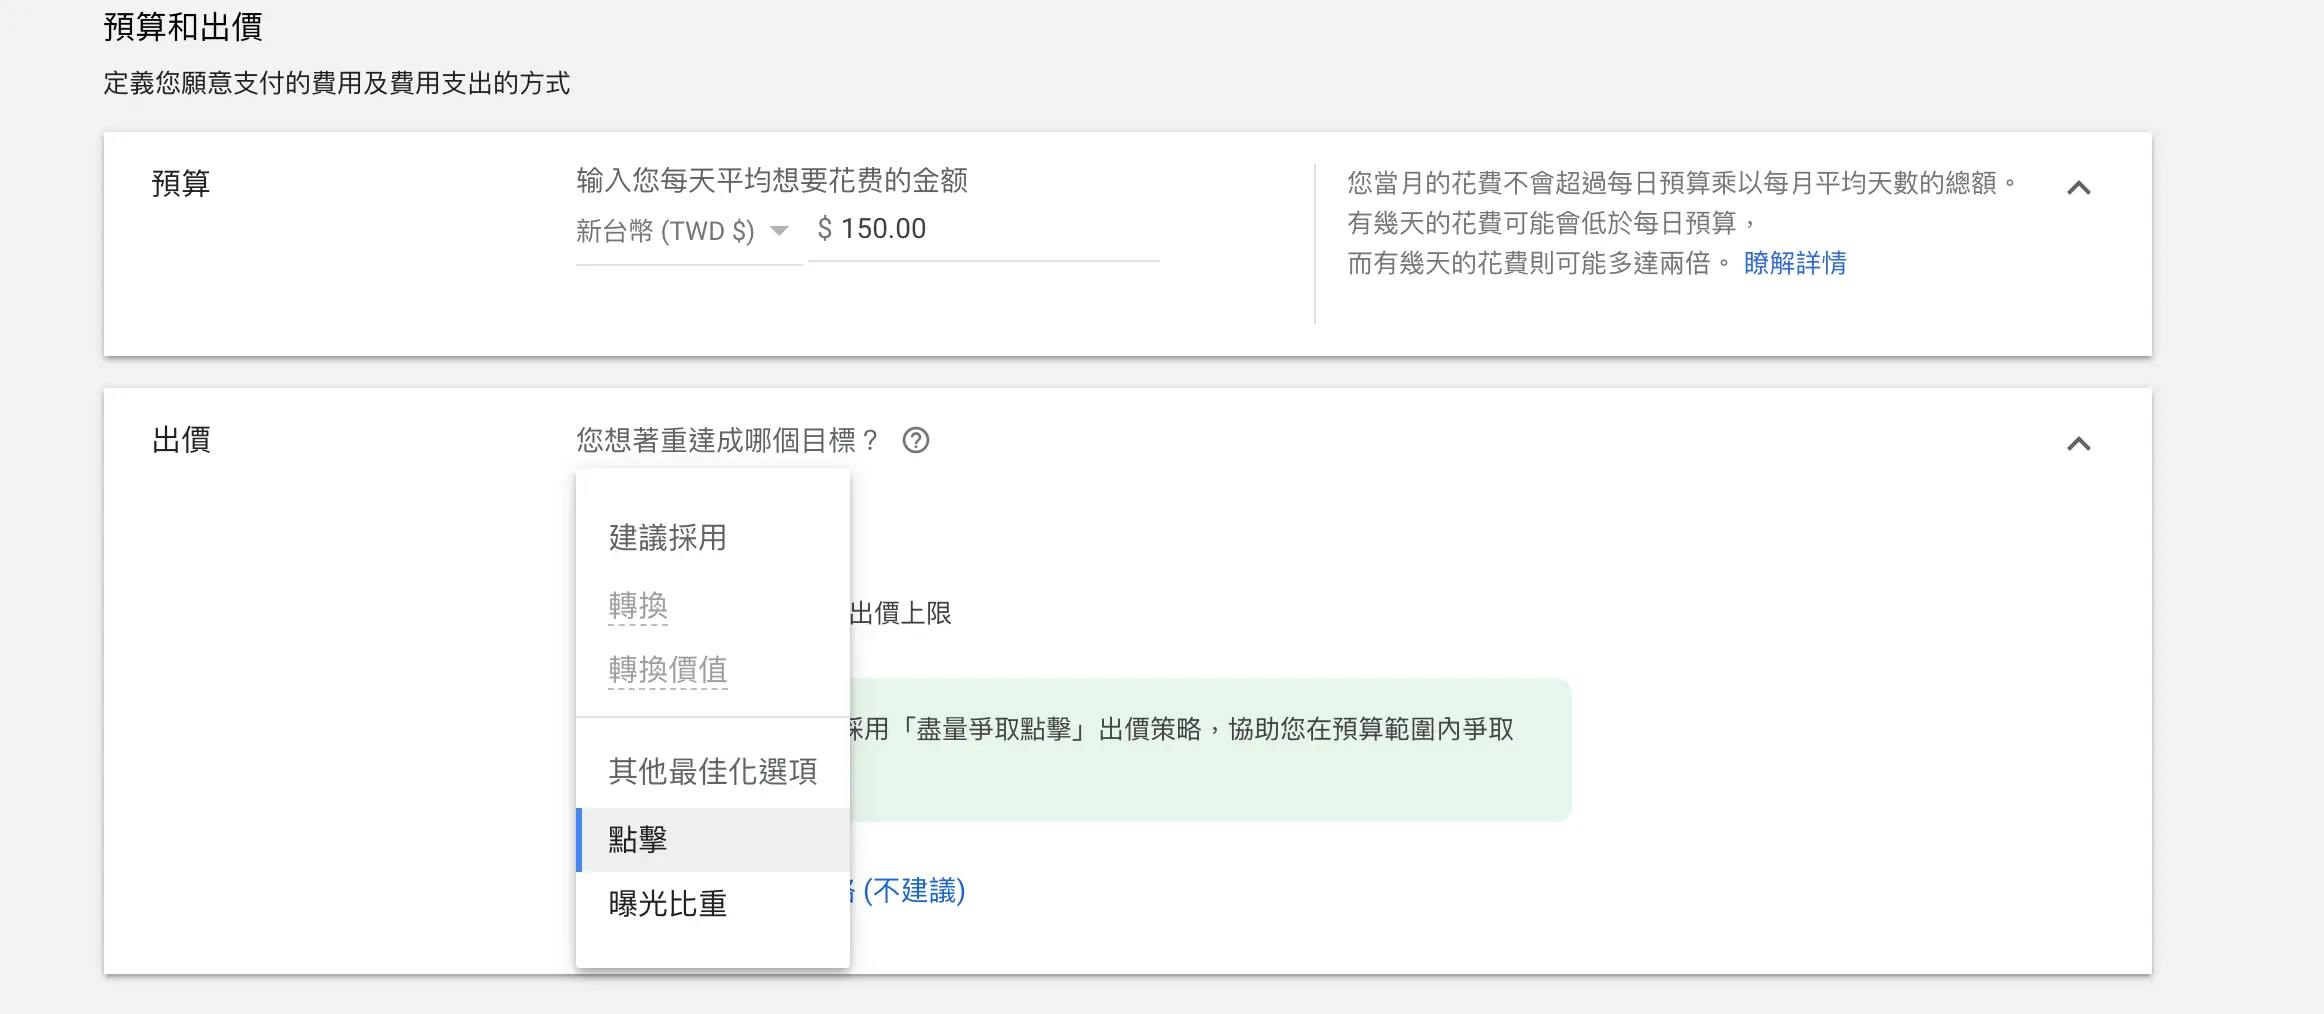This screenshot has height=1014, width=2324.
Task: Choose 曝光比重 in the goal menu
Action: tap(713, 904)
